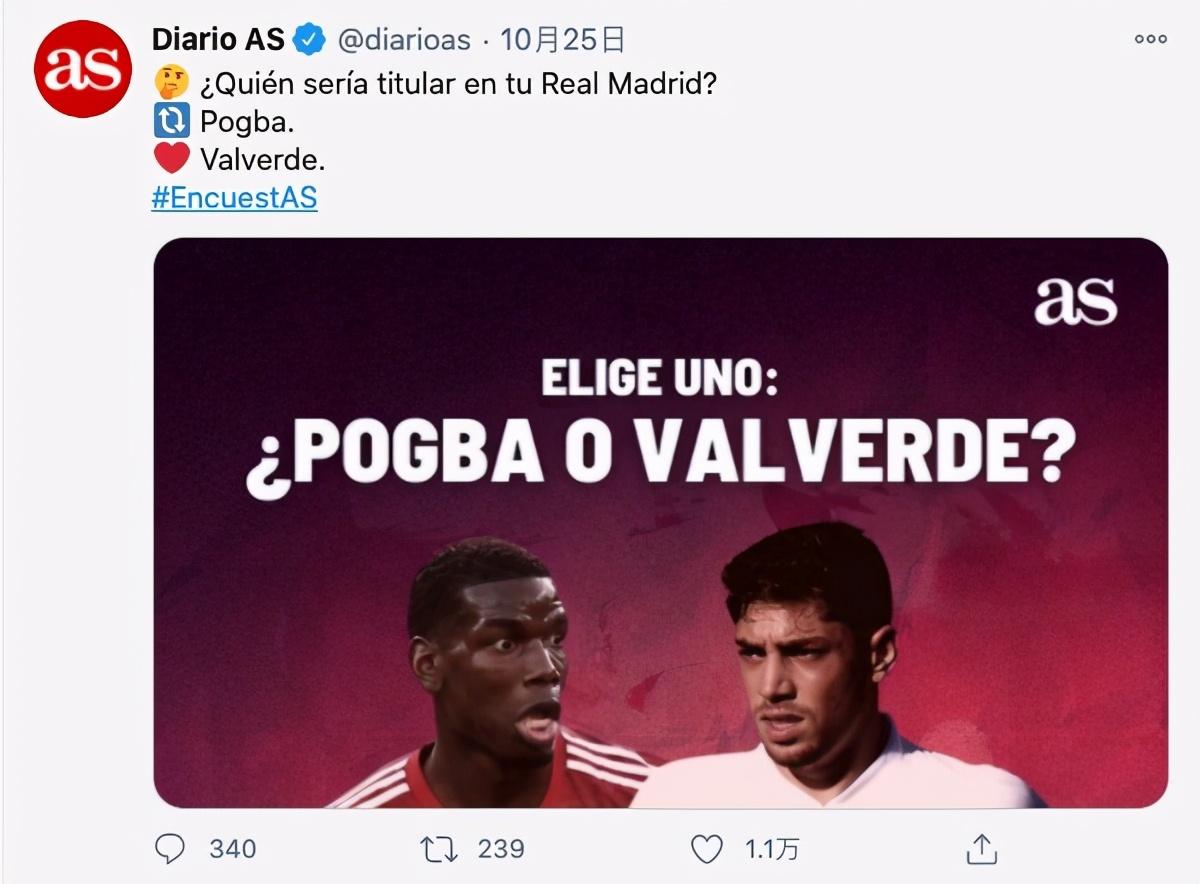Click the share upload icon
The image size is (1200, 884).
click(982, 849)
